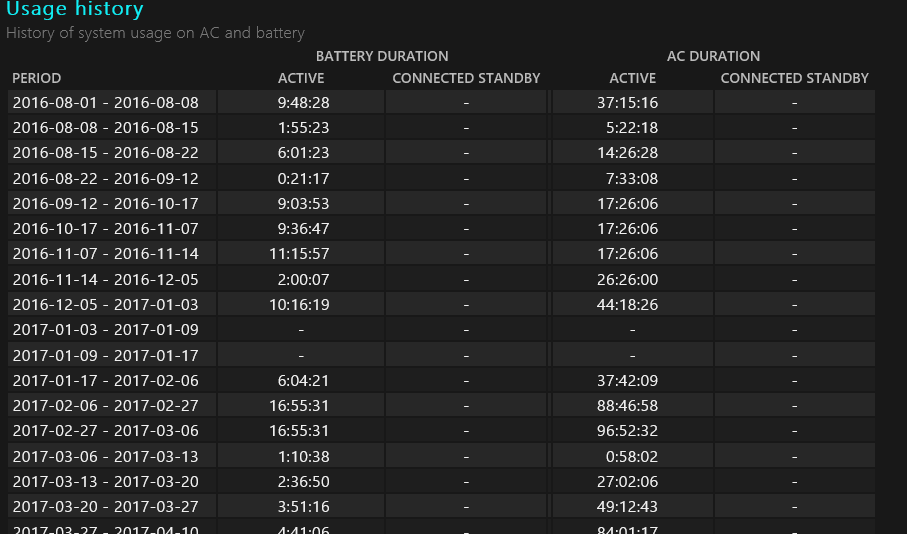The image size is (907, 534).
Task: Click the 2017-02-06 - 2017-02-27 period cell
Action: click(x=105, y=405)
